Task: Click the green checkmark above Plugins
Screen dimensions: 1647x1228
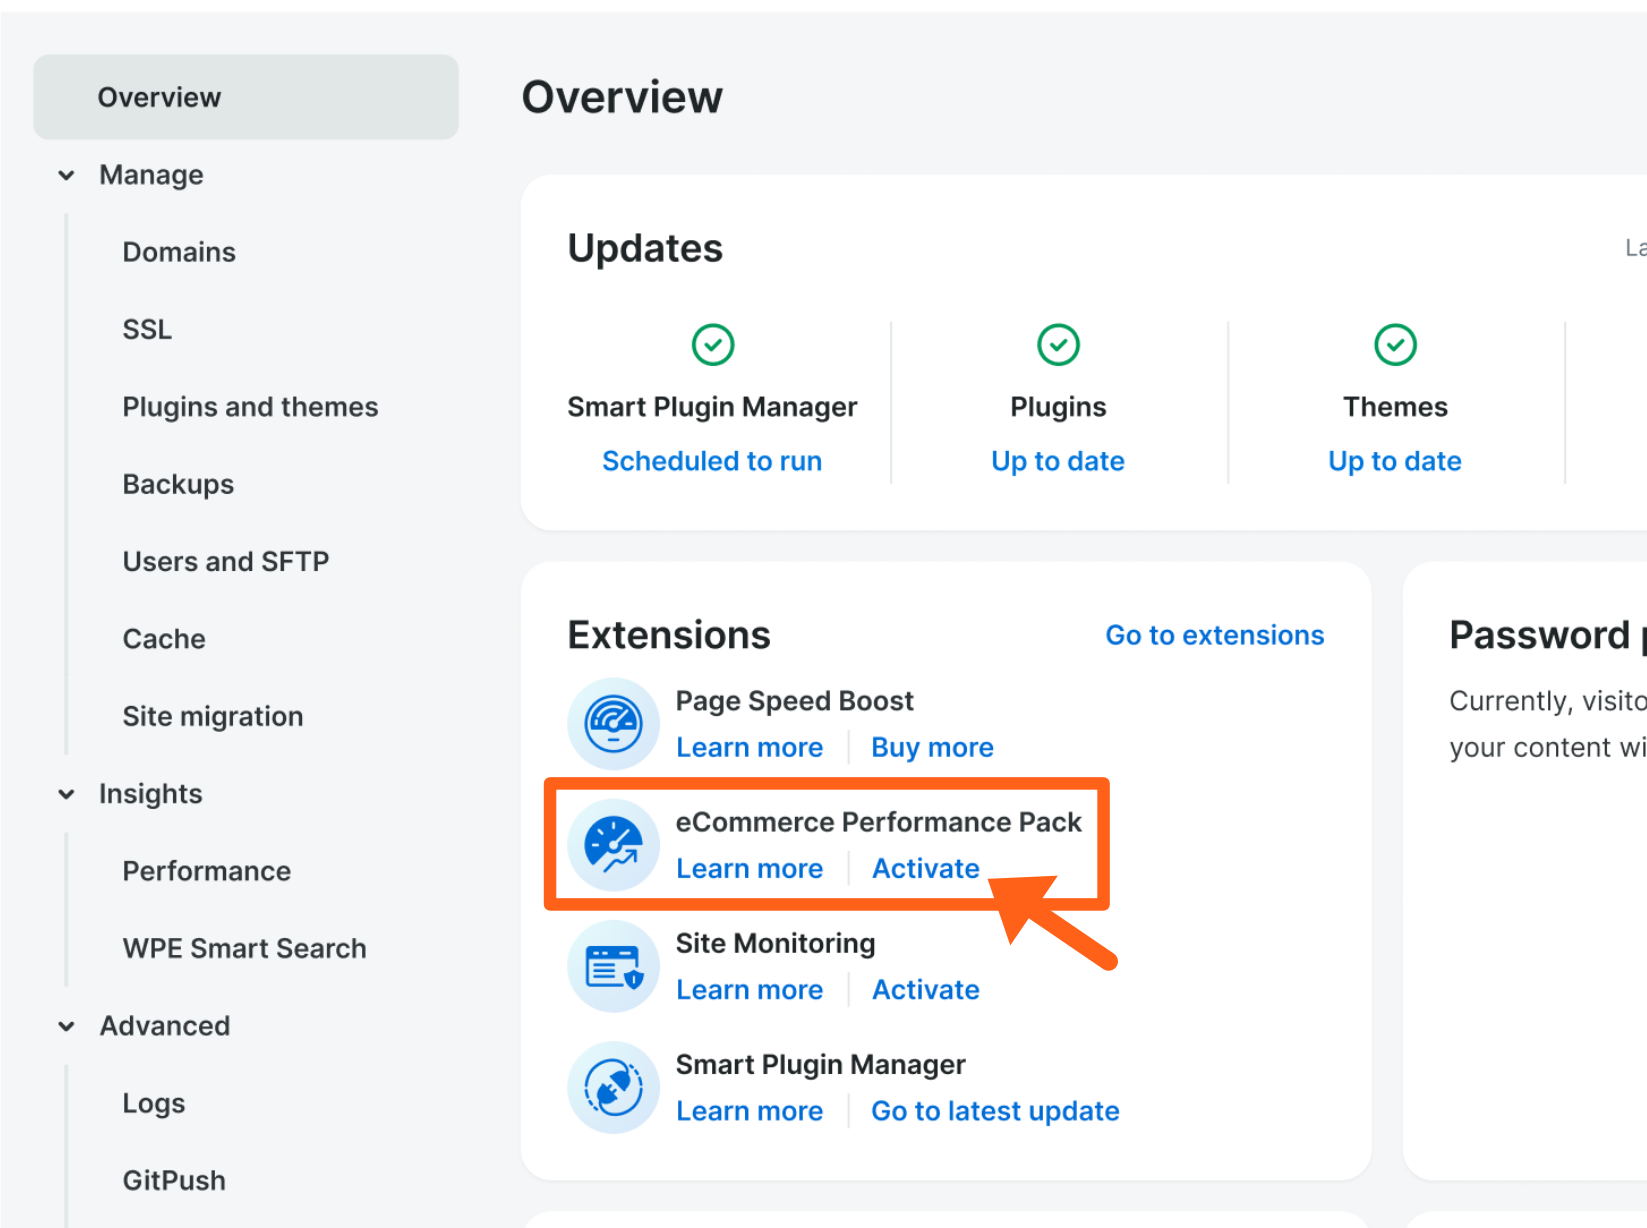Action: (1058, 345)
